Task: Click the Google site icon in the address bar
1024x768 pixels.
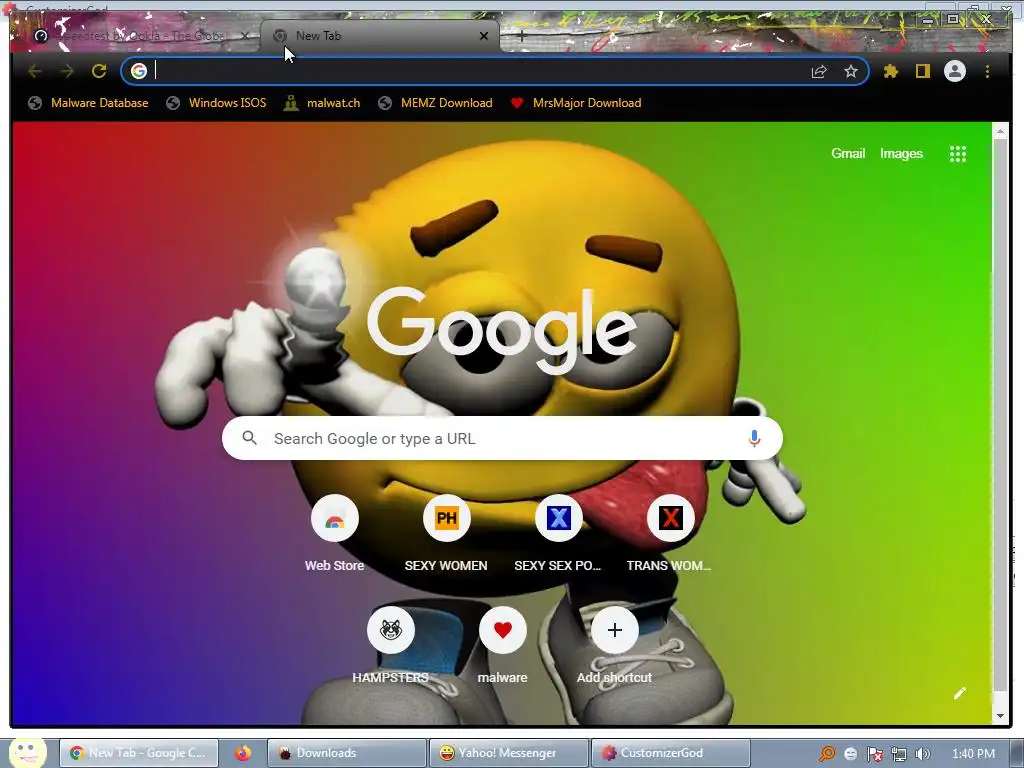Action: [138, 71]
